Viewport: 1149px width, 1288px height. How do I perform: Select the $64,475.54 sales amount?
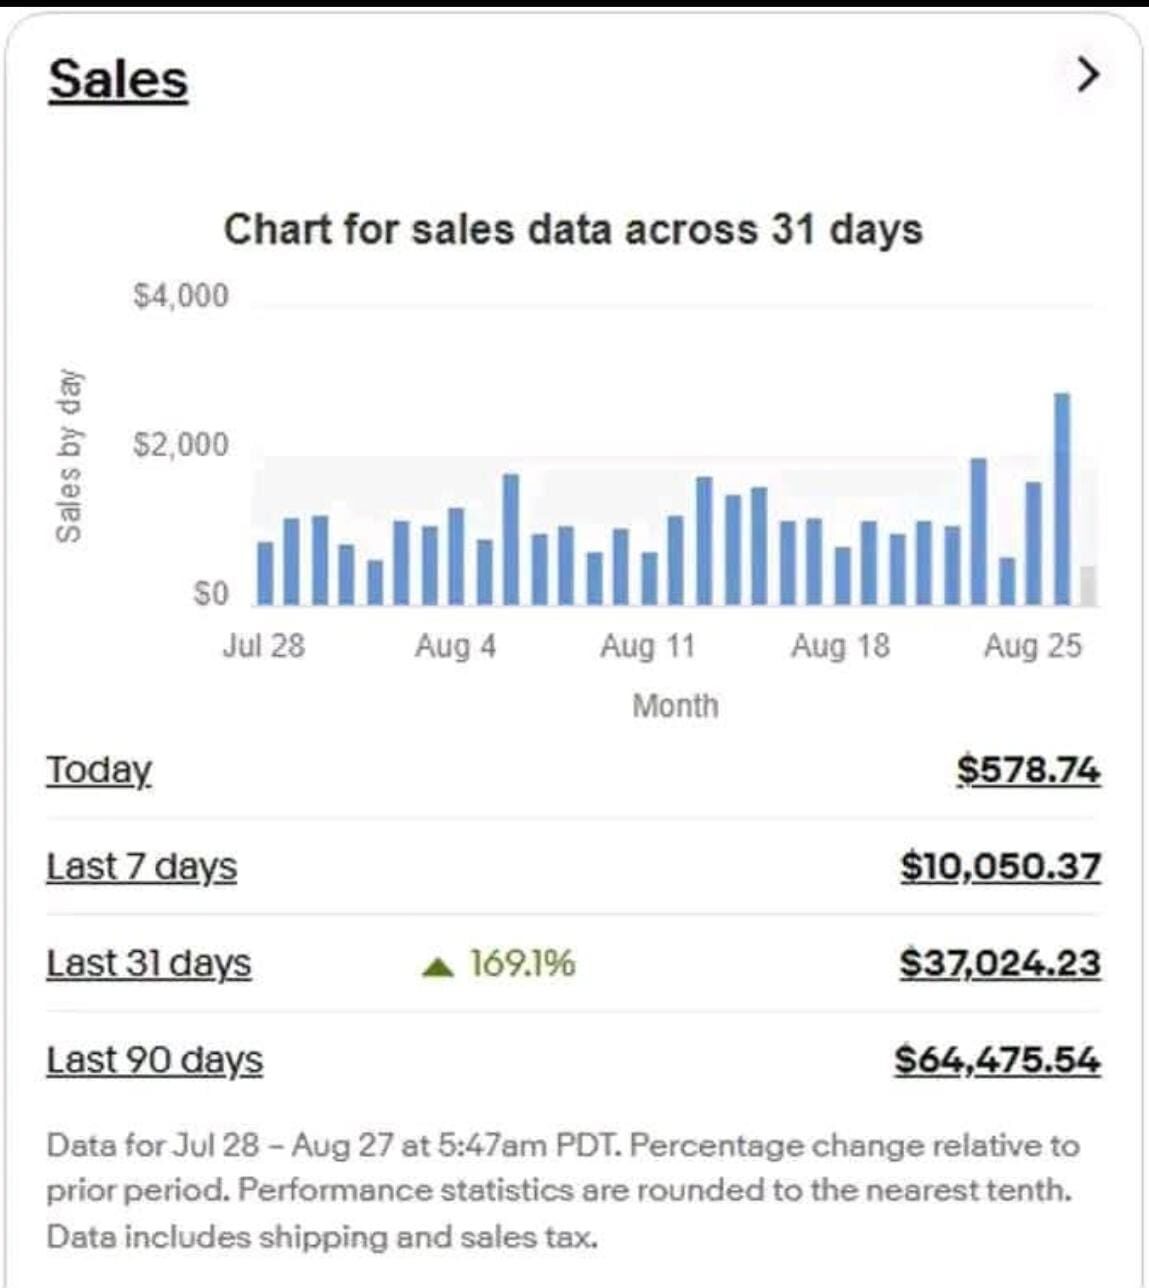[997, 1060]
